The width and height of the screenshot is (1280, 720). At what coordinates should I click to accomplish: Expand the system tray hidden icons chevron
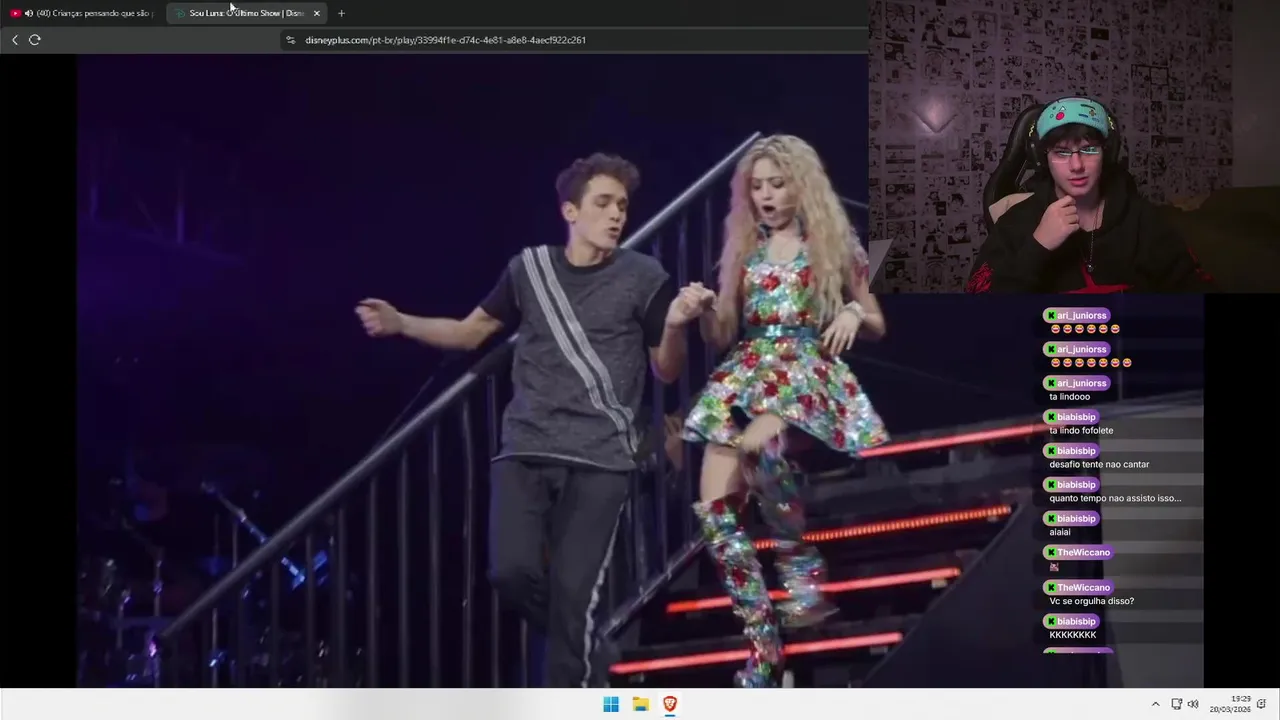coord(1155,704)
